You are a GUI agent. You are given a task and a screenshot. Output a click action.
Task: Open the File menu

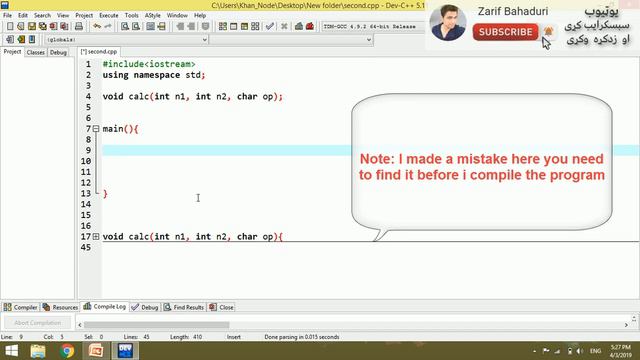click(7, 16)
